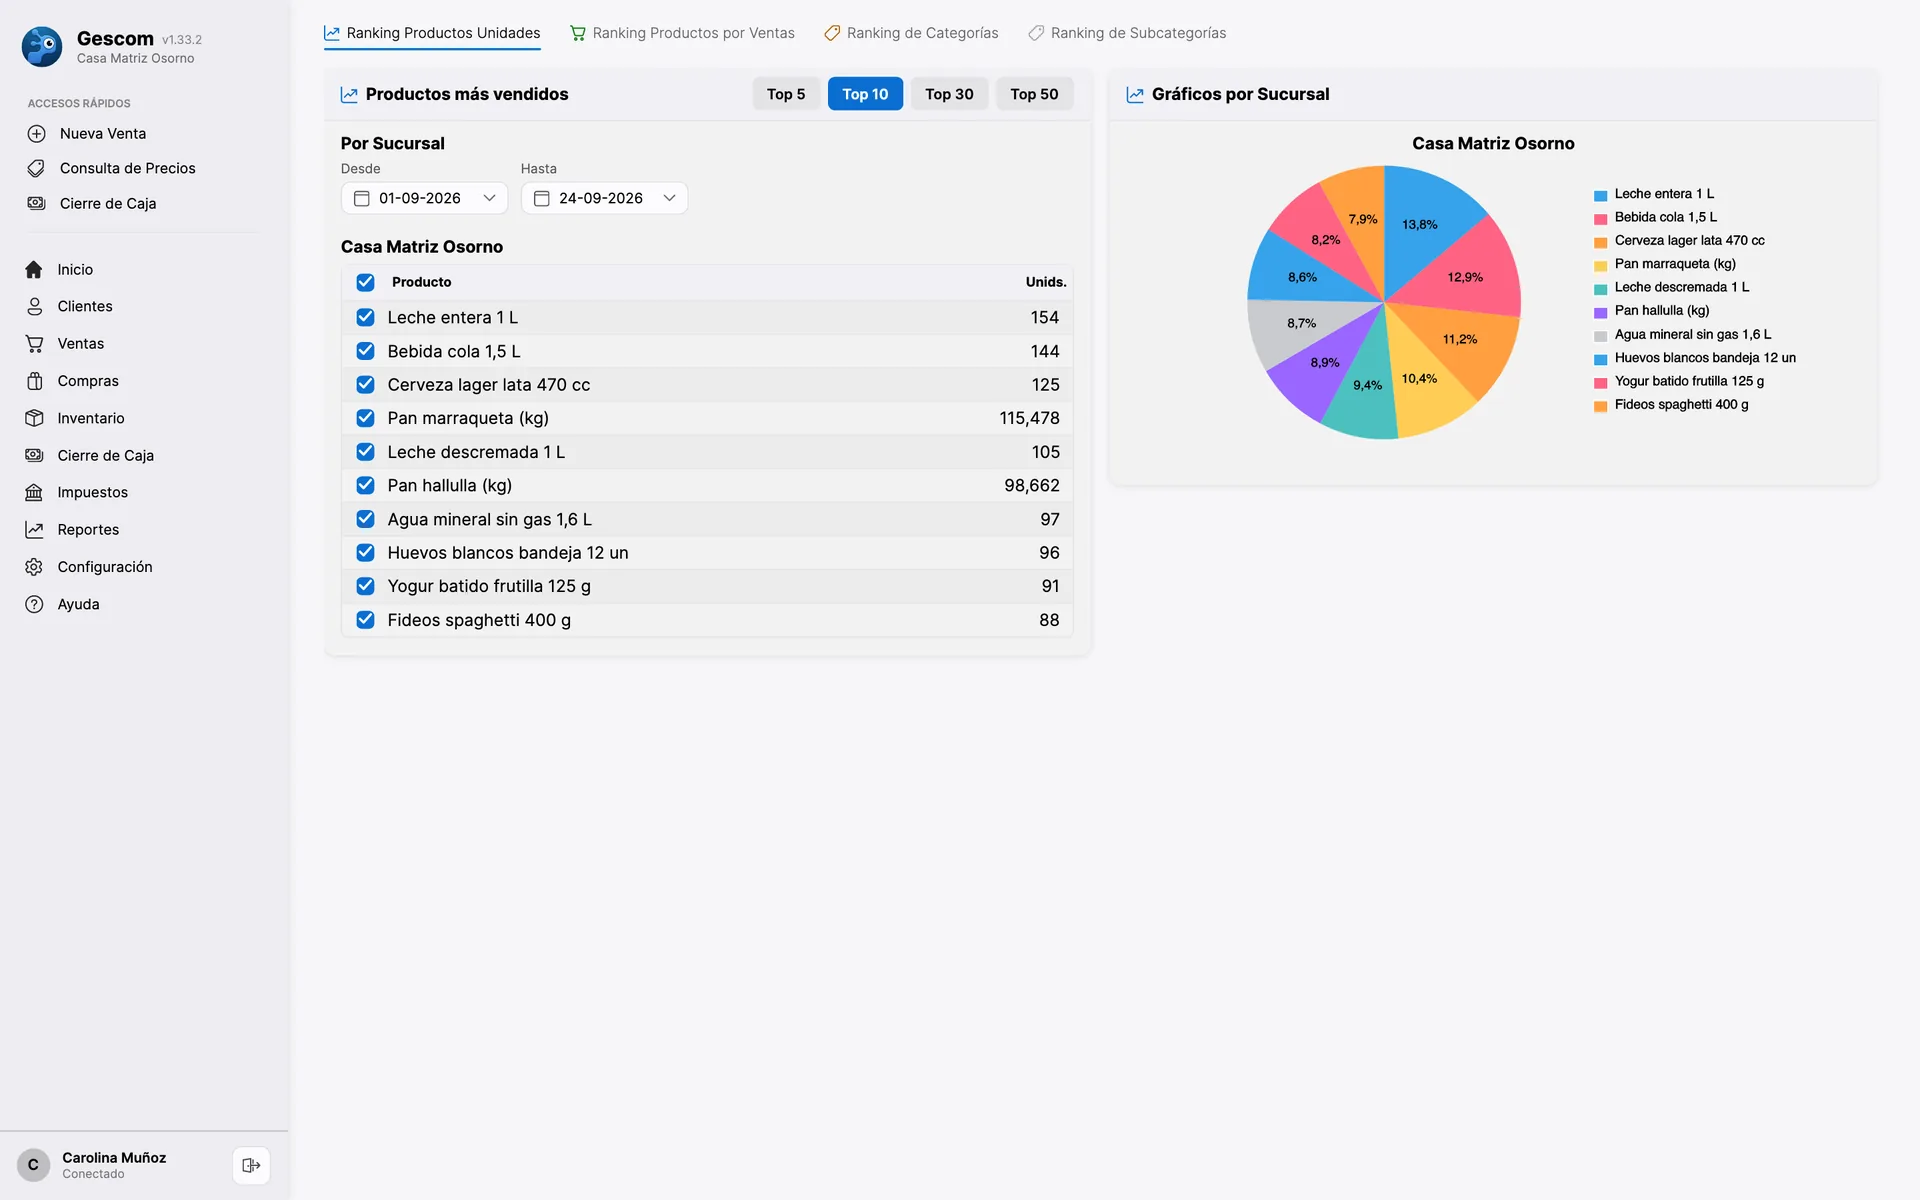Click the logout icon beside Carolina Muñoz
The height and width of the screenshot is (1200, 1920).
pos(251,1165)
